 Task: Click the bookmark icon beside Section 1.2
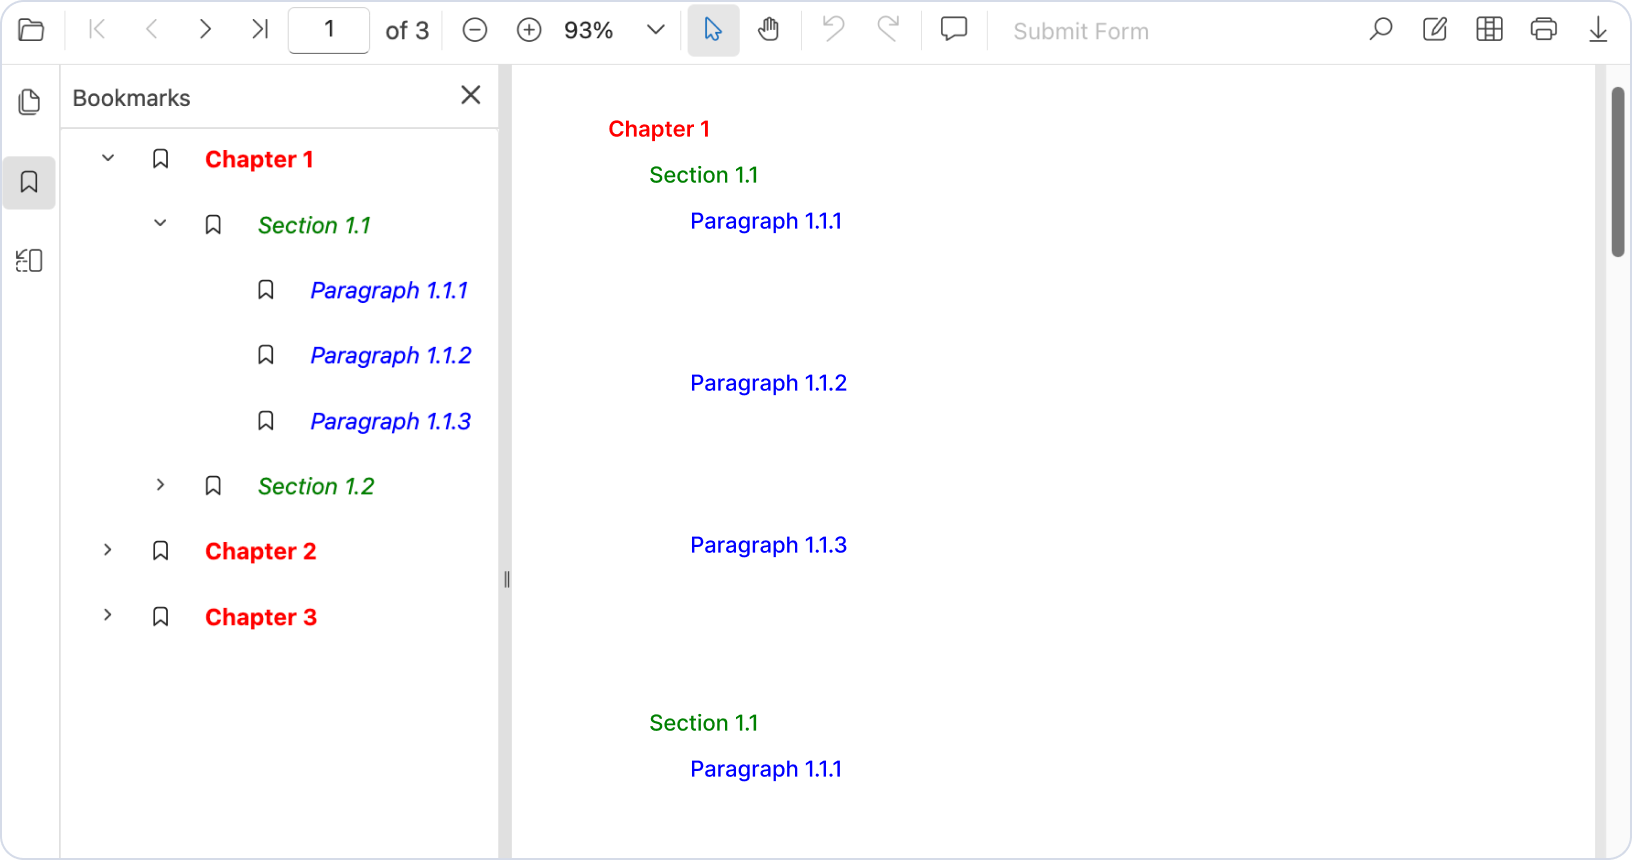tap(213, 486)
